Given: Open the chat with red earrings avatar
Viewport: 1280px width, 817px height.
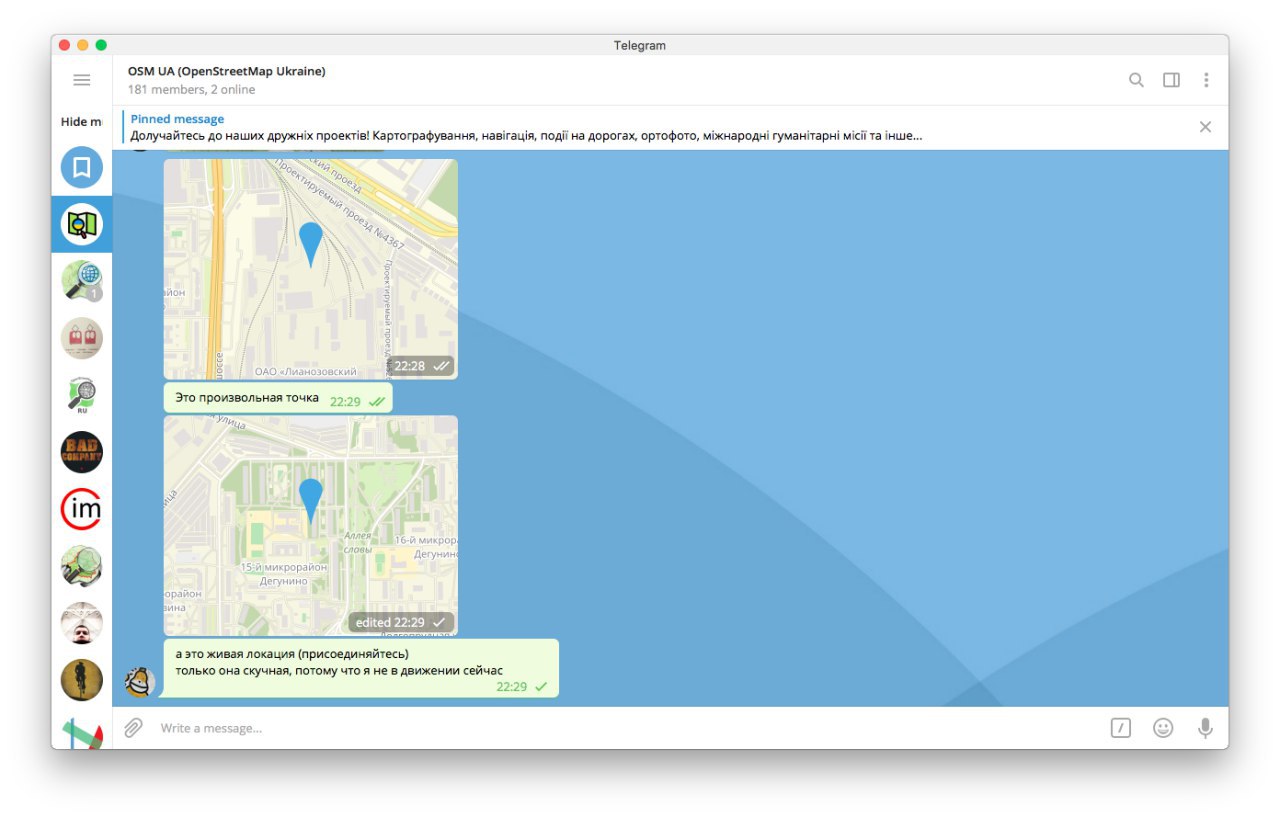Looking at the screenshot, I should click(82, 338).
